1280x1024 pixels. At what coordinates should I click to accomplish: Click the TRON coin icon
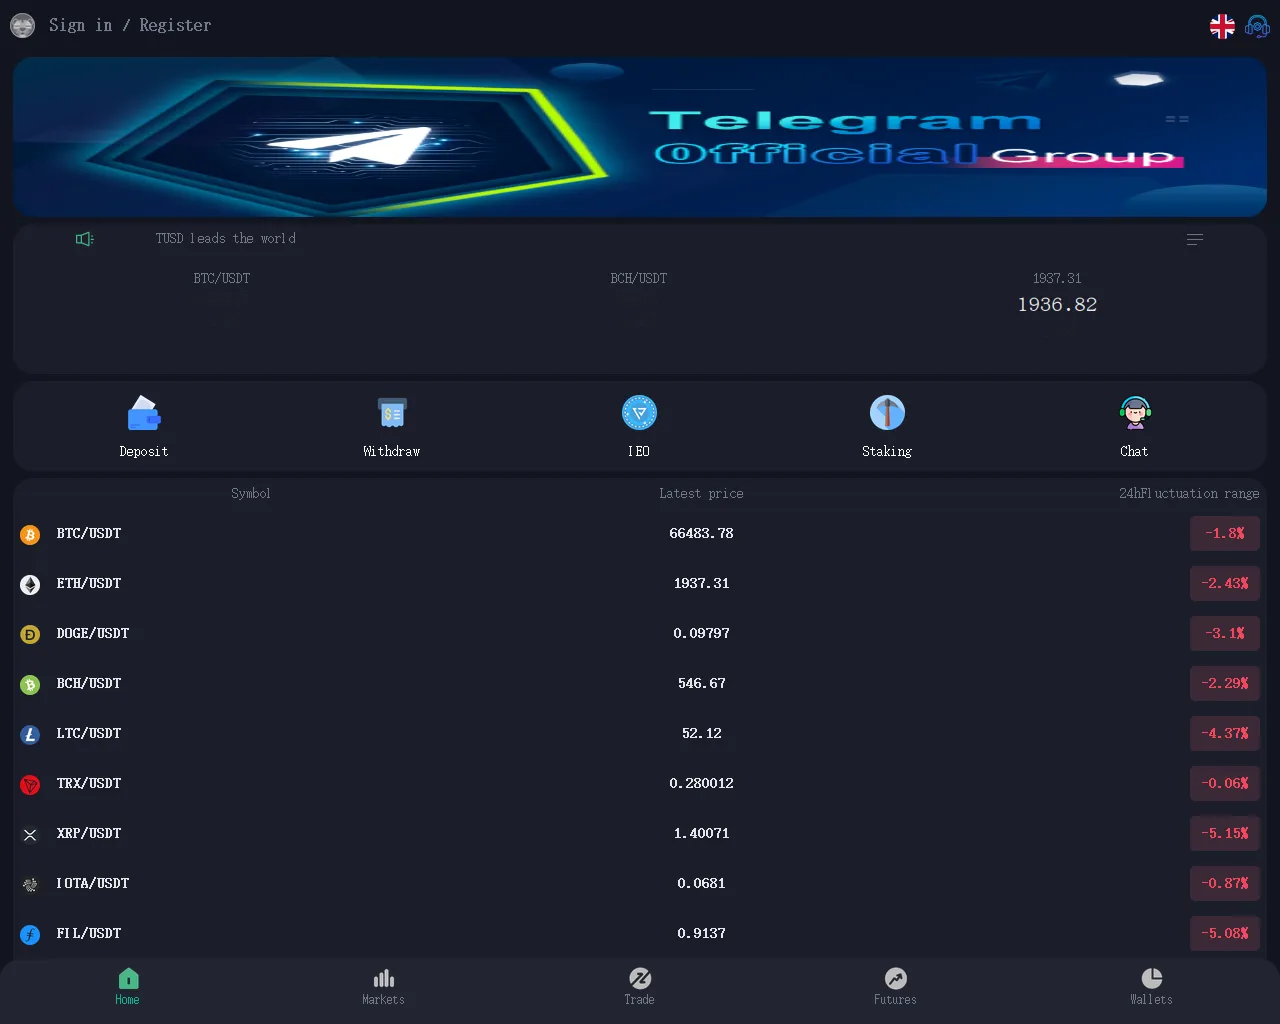(x=30, y=785)
